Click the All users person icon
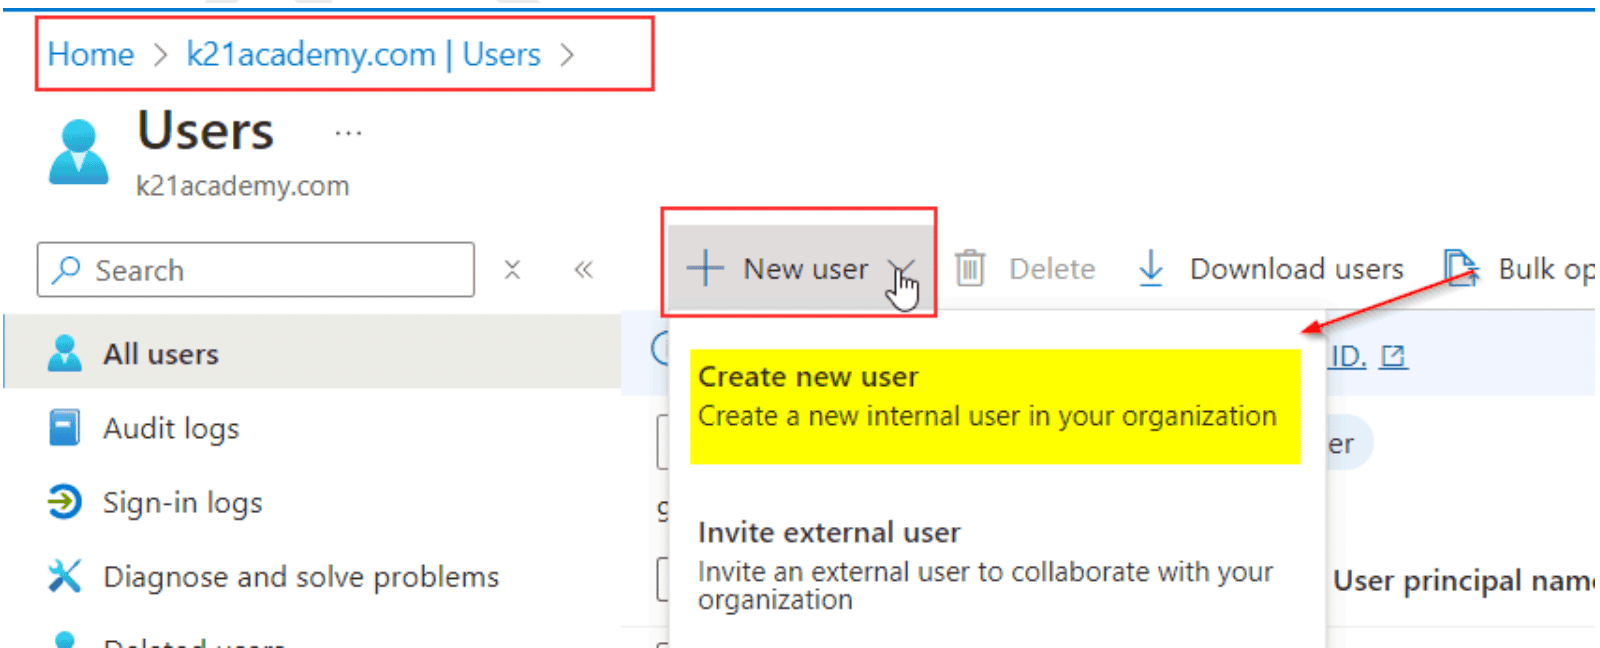Image resolution: width=1600 pixels, height=648 pixels. [x=65, y=354]
